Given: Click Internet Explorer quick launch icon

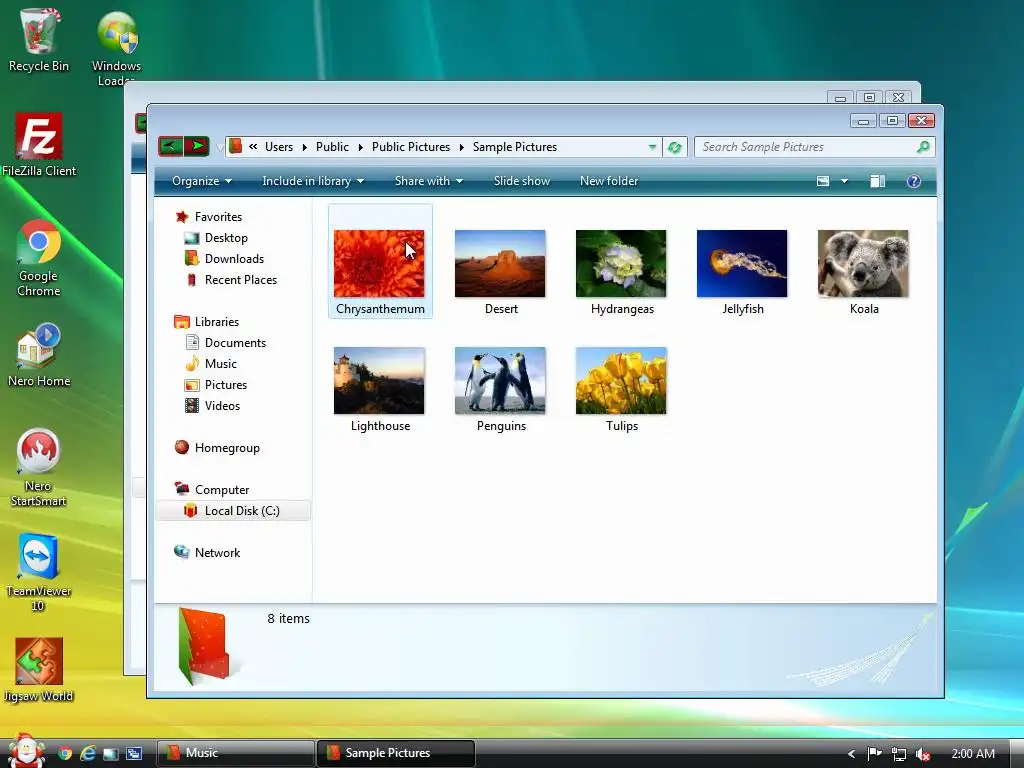Looking at the screenshot, I should (88, 754).
